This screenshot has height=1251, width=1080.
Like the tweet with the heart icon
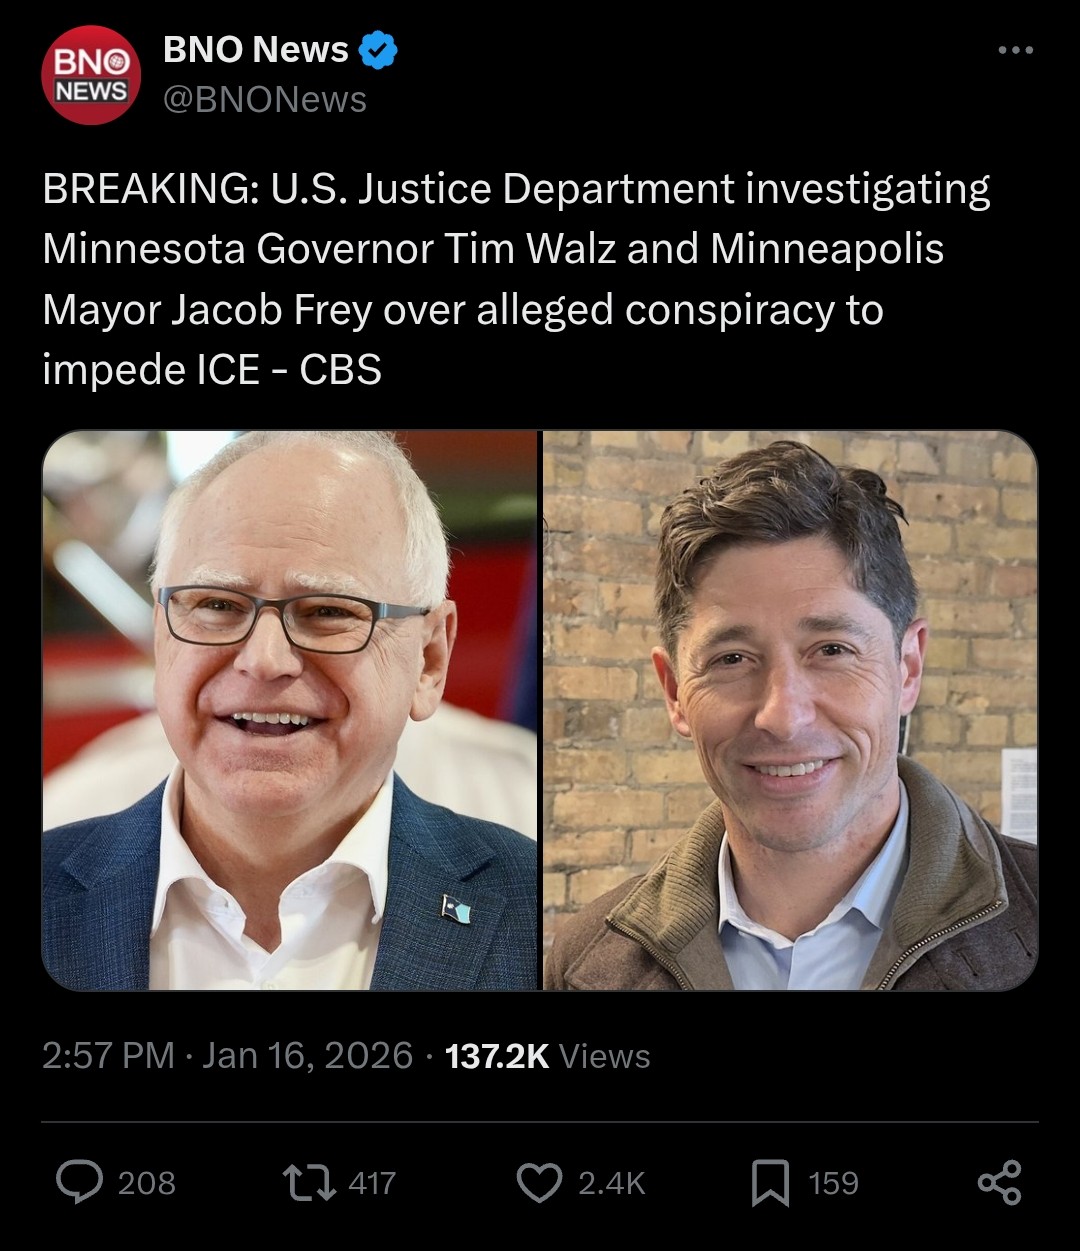(x=539, y=1183)
